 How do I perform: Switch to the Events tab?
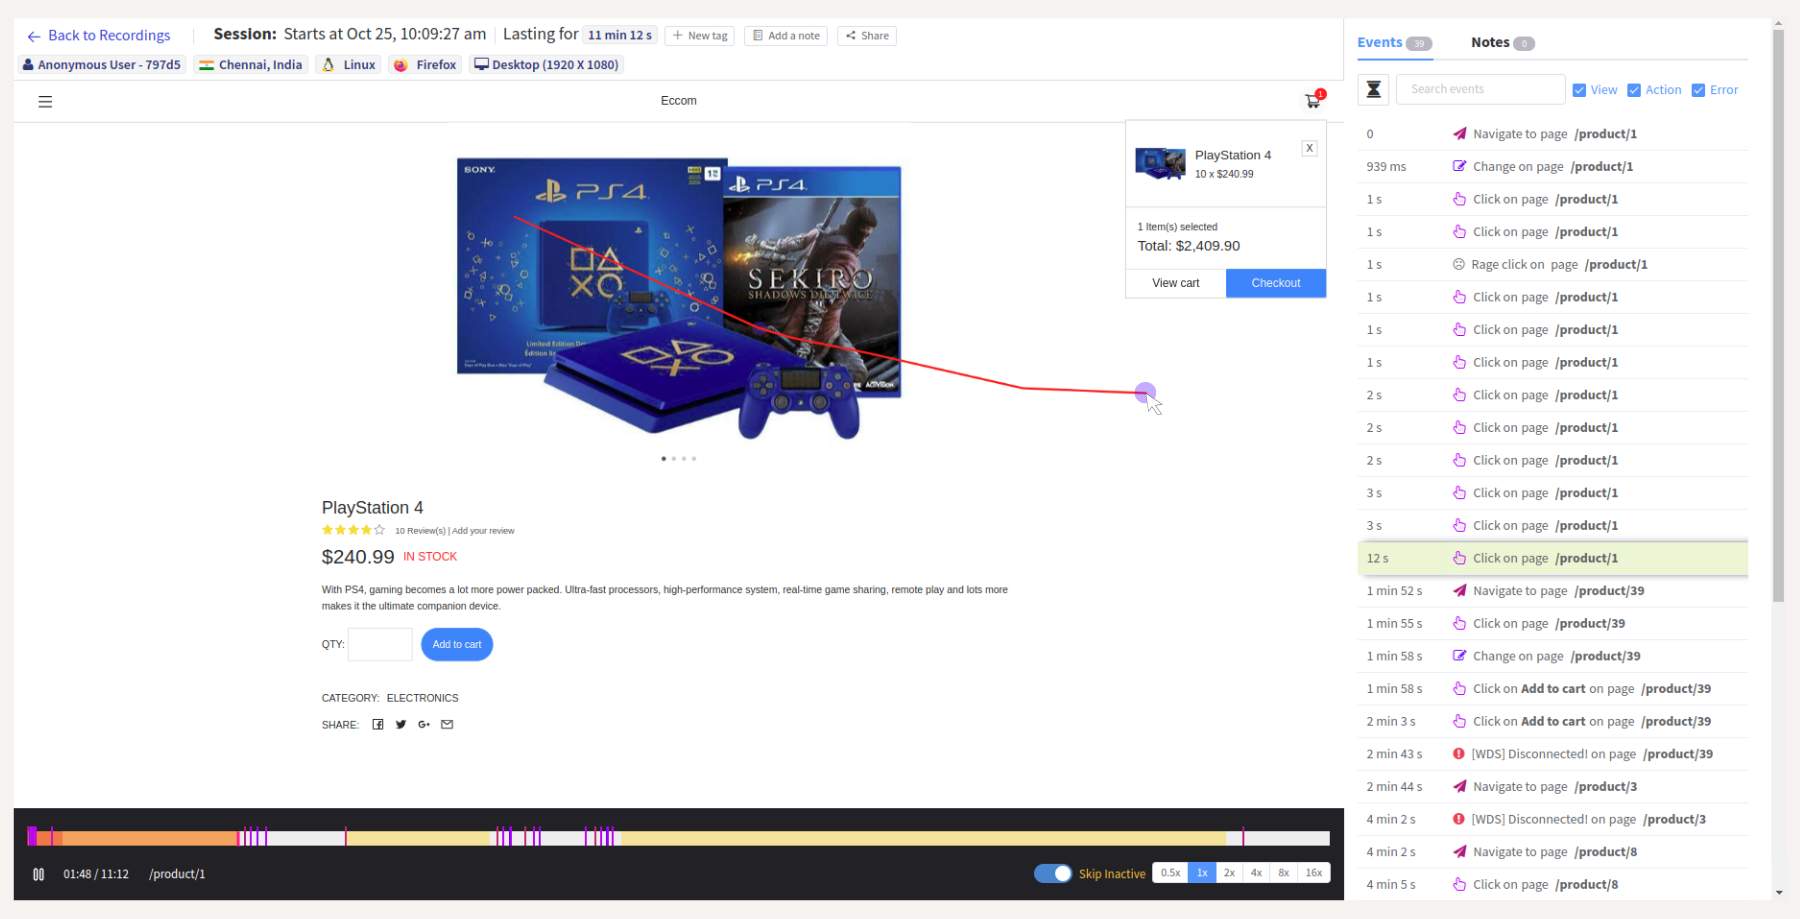(x=1394, y=42)
